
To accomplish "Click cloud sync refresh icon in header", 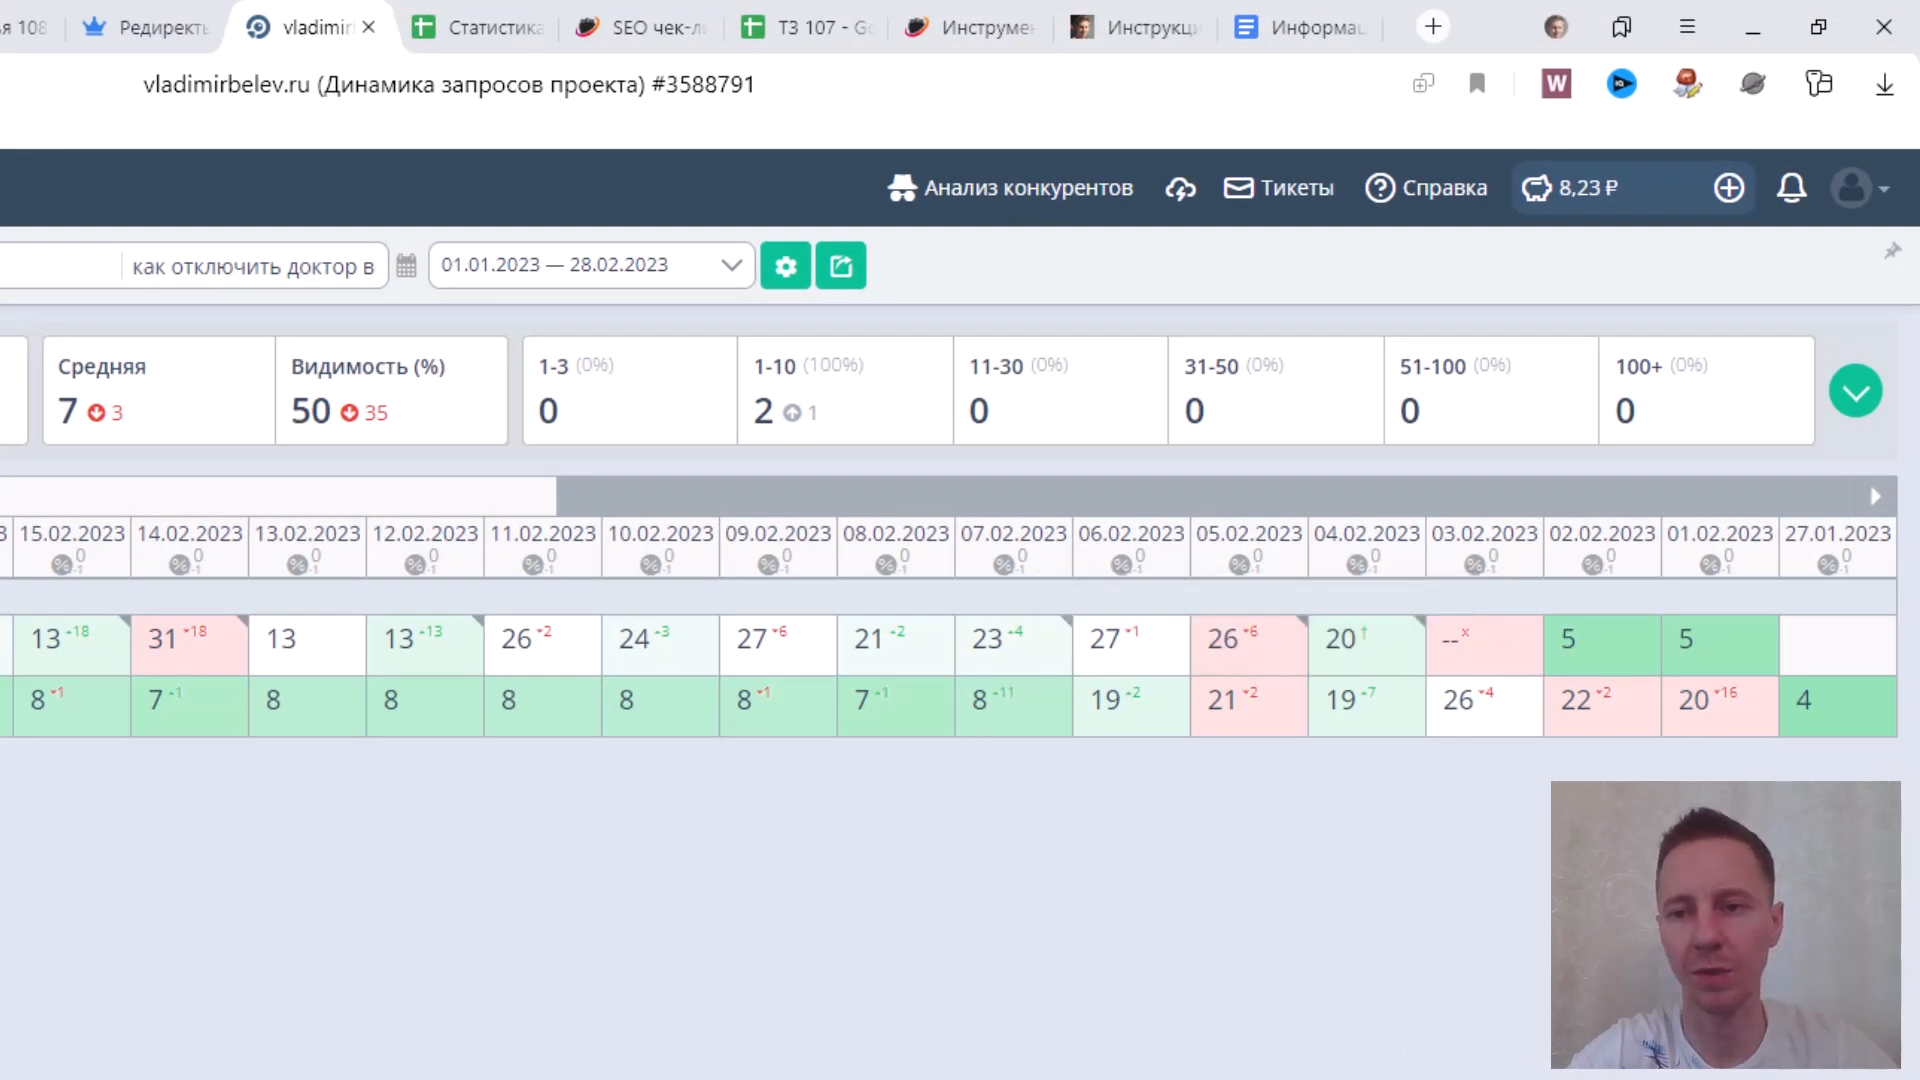I will [x=1180, y=188].
